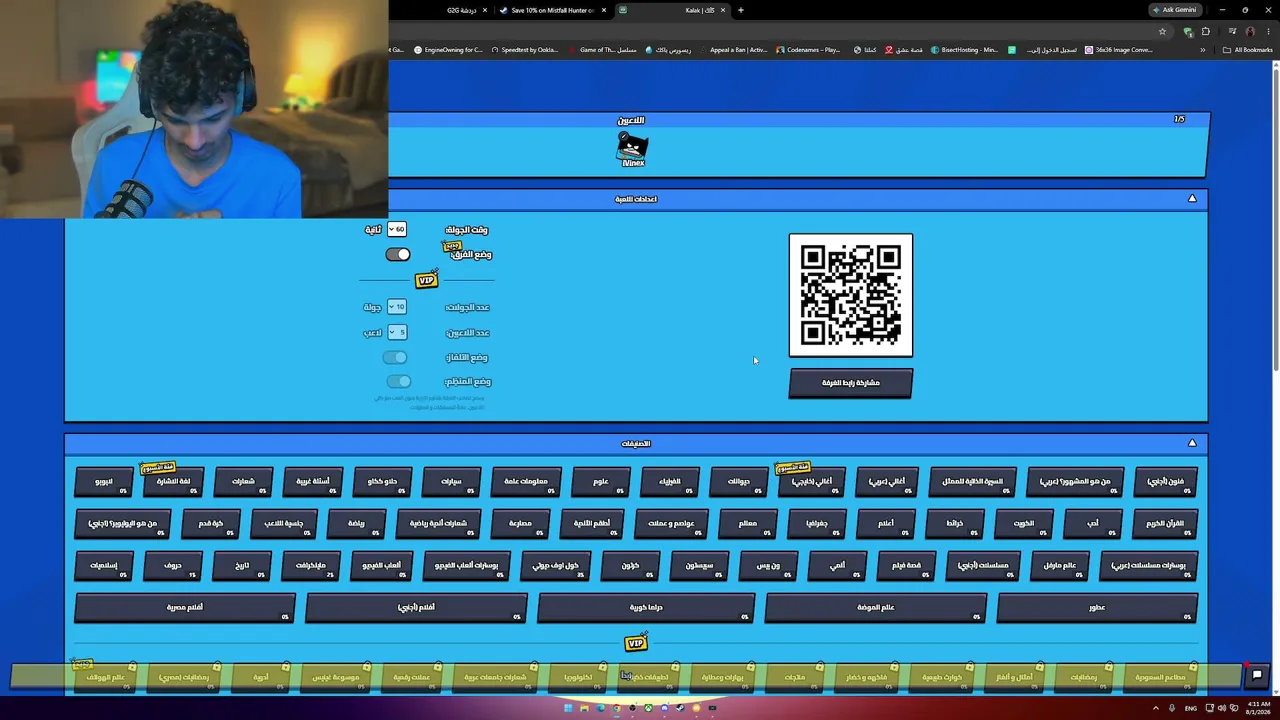Open the players count 5 dropdown
The height and width of the screenshot is (720, 1280).
click(397, 332)
